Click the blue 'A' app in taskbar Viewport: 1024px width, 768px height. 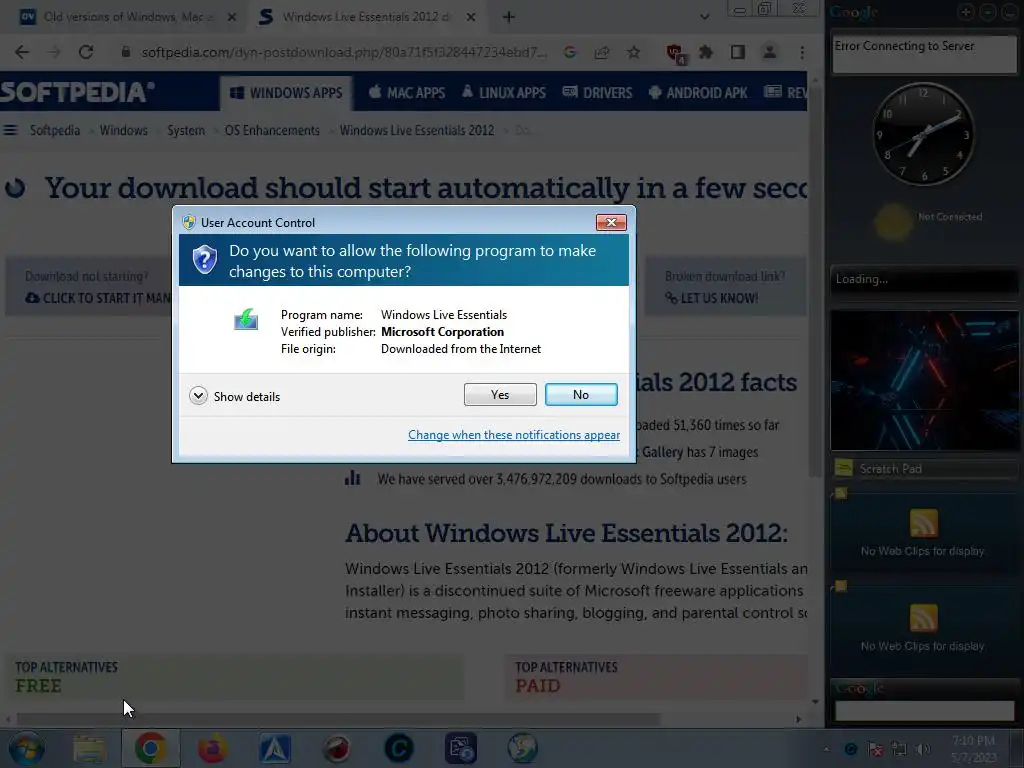(275, 749)
